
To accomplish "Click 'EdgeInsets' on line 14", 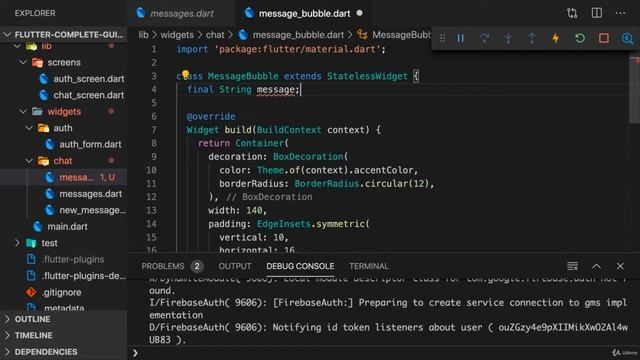I will coord(284,224).
